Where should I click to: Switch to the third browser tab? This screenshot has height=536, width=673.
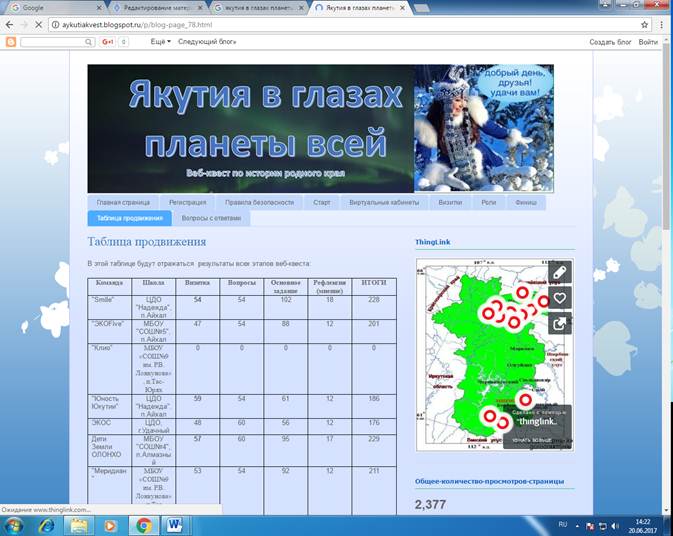258,8
